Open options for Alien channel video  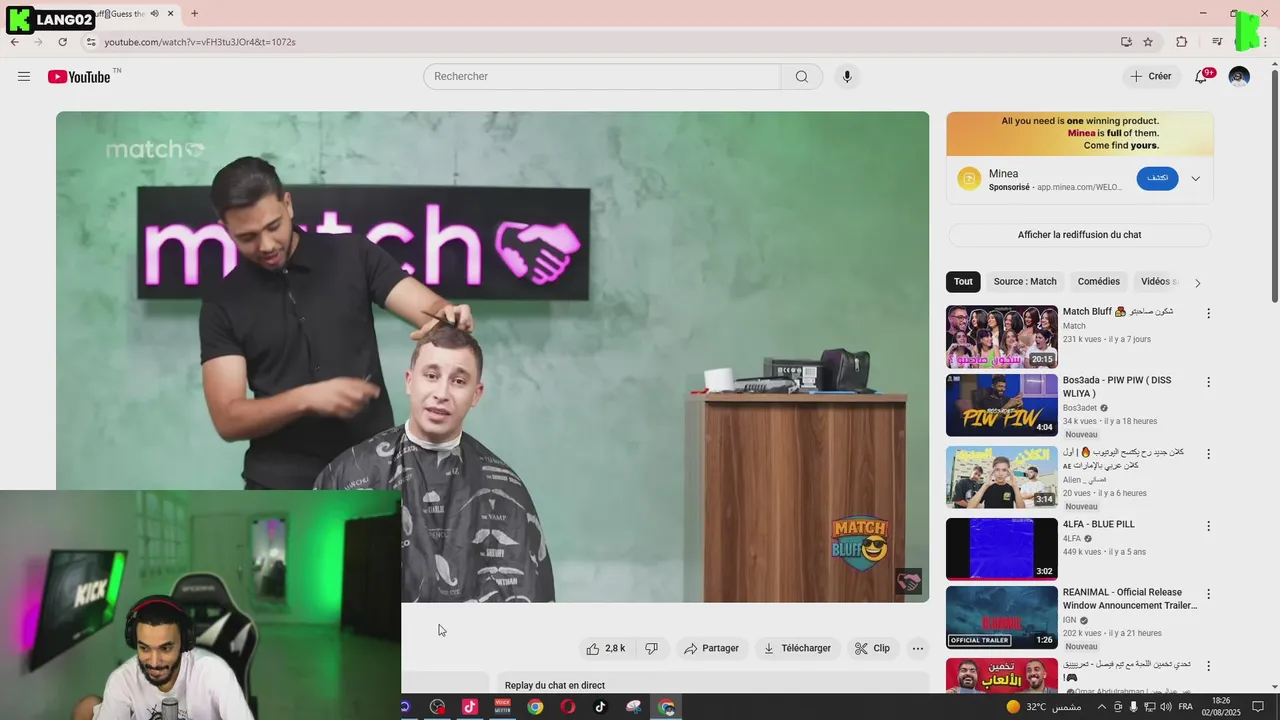[1208, 454]
